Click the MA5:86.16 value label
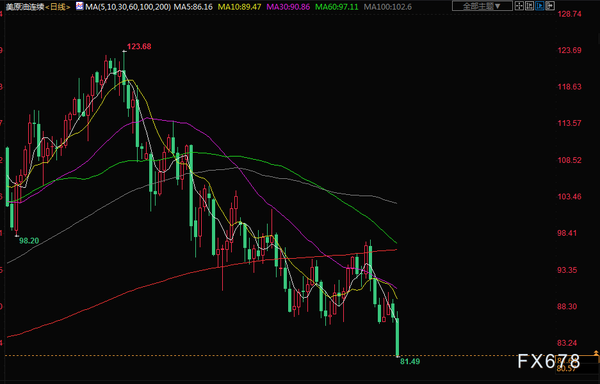This screenshot has height=384, width=600. tap(192, 7)
